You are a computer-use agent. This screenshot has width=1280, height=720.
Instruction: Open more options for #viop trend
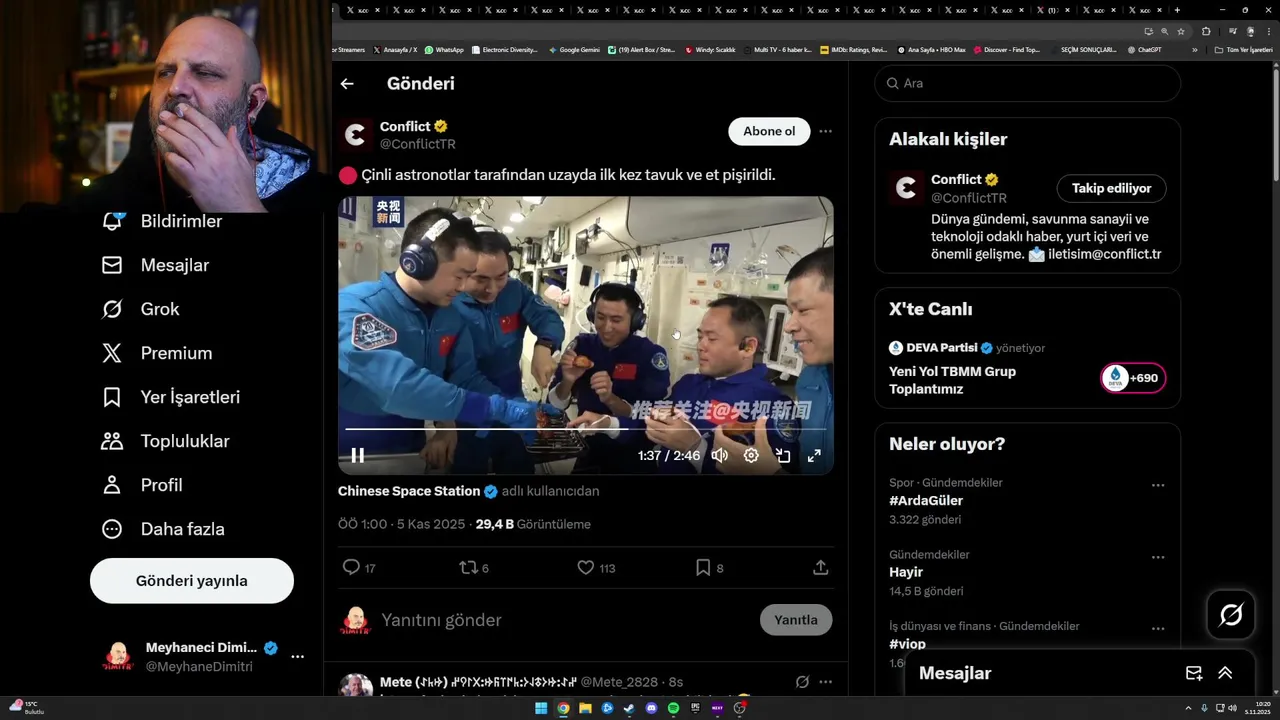coord(1158,629)
